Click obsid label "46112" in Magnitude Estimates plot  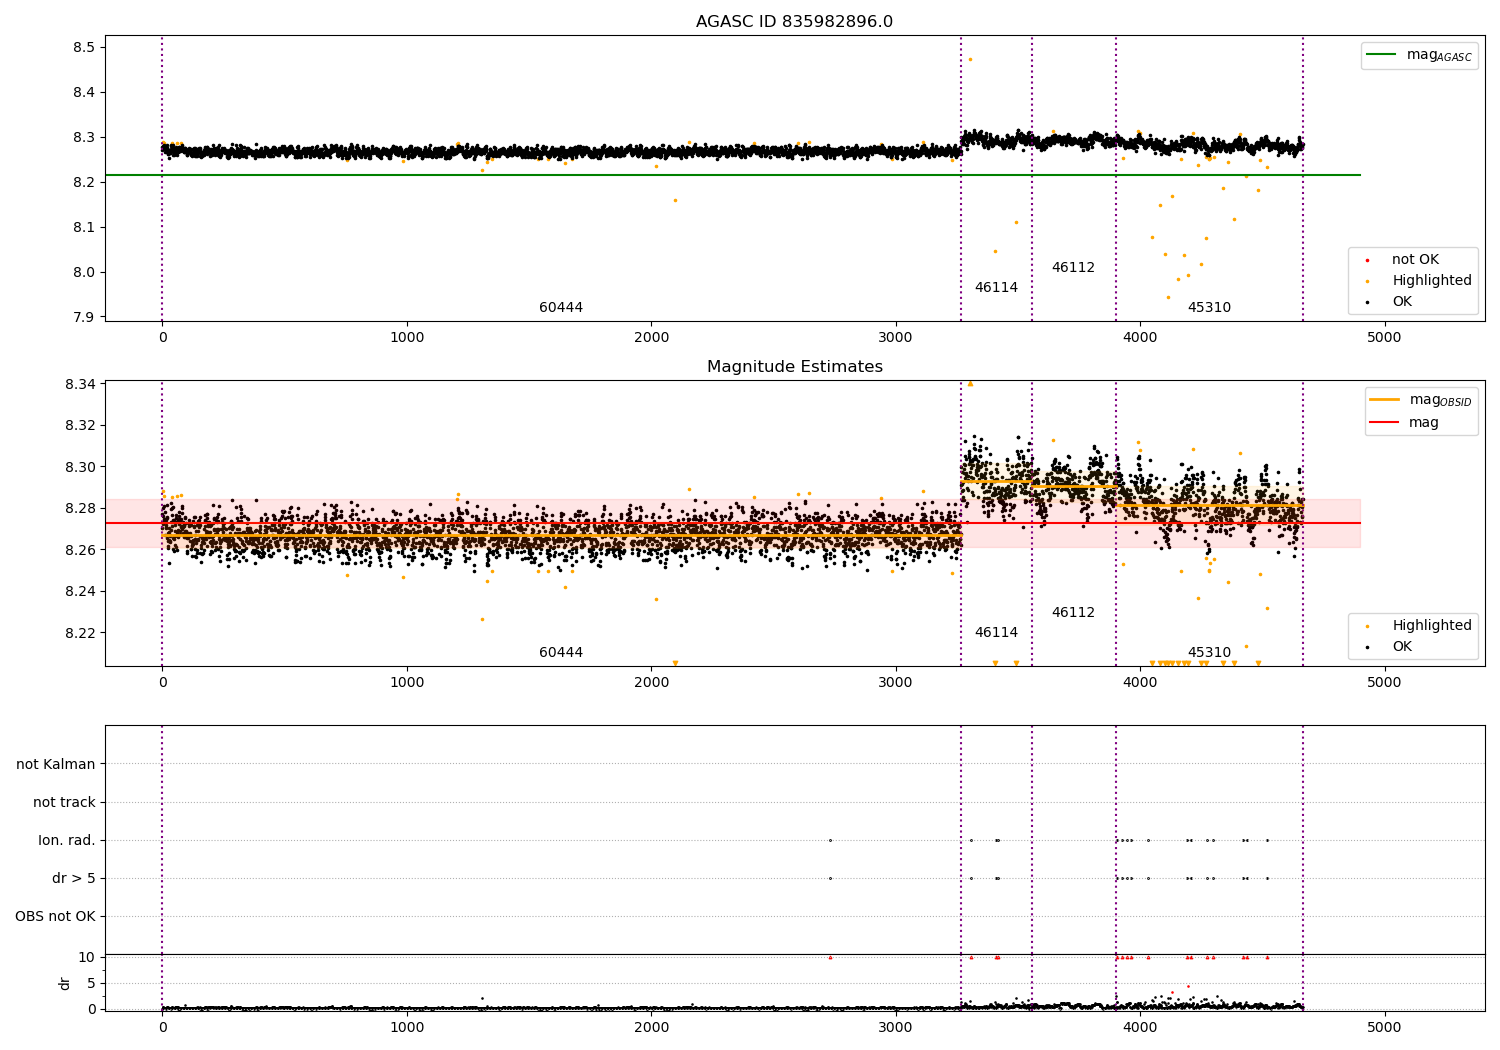1073,613
